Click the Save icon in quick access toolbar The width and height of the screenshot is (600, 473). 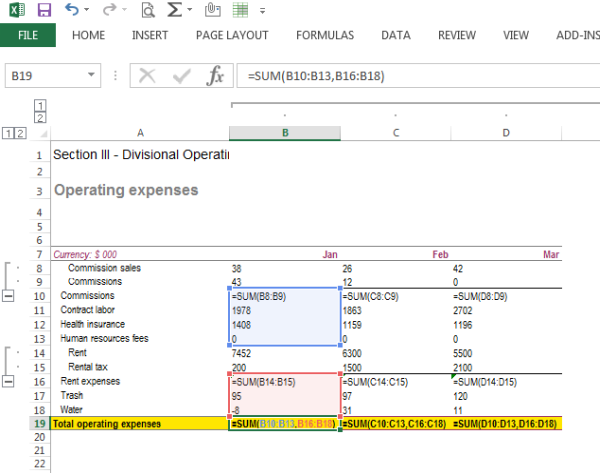(x=43, y=11)
